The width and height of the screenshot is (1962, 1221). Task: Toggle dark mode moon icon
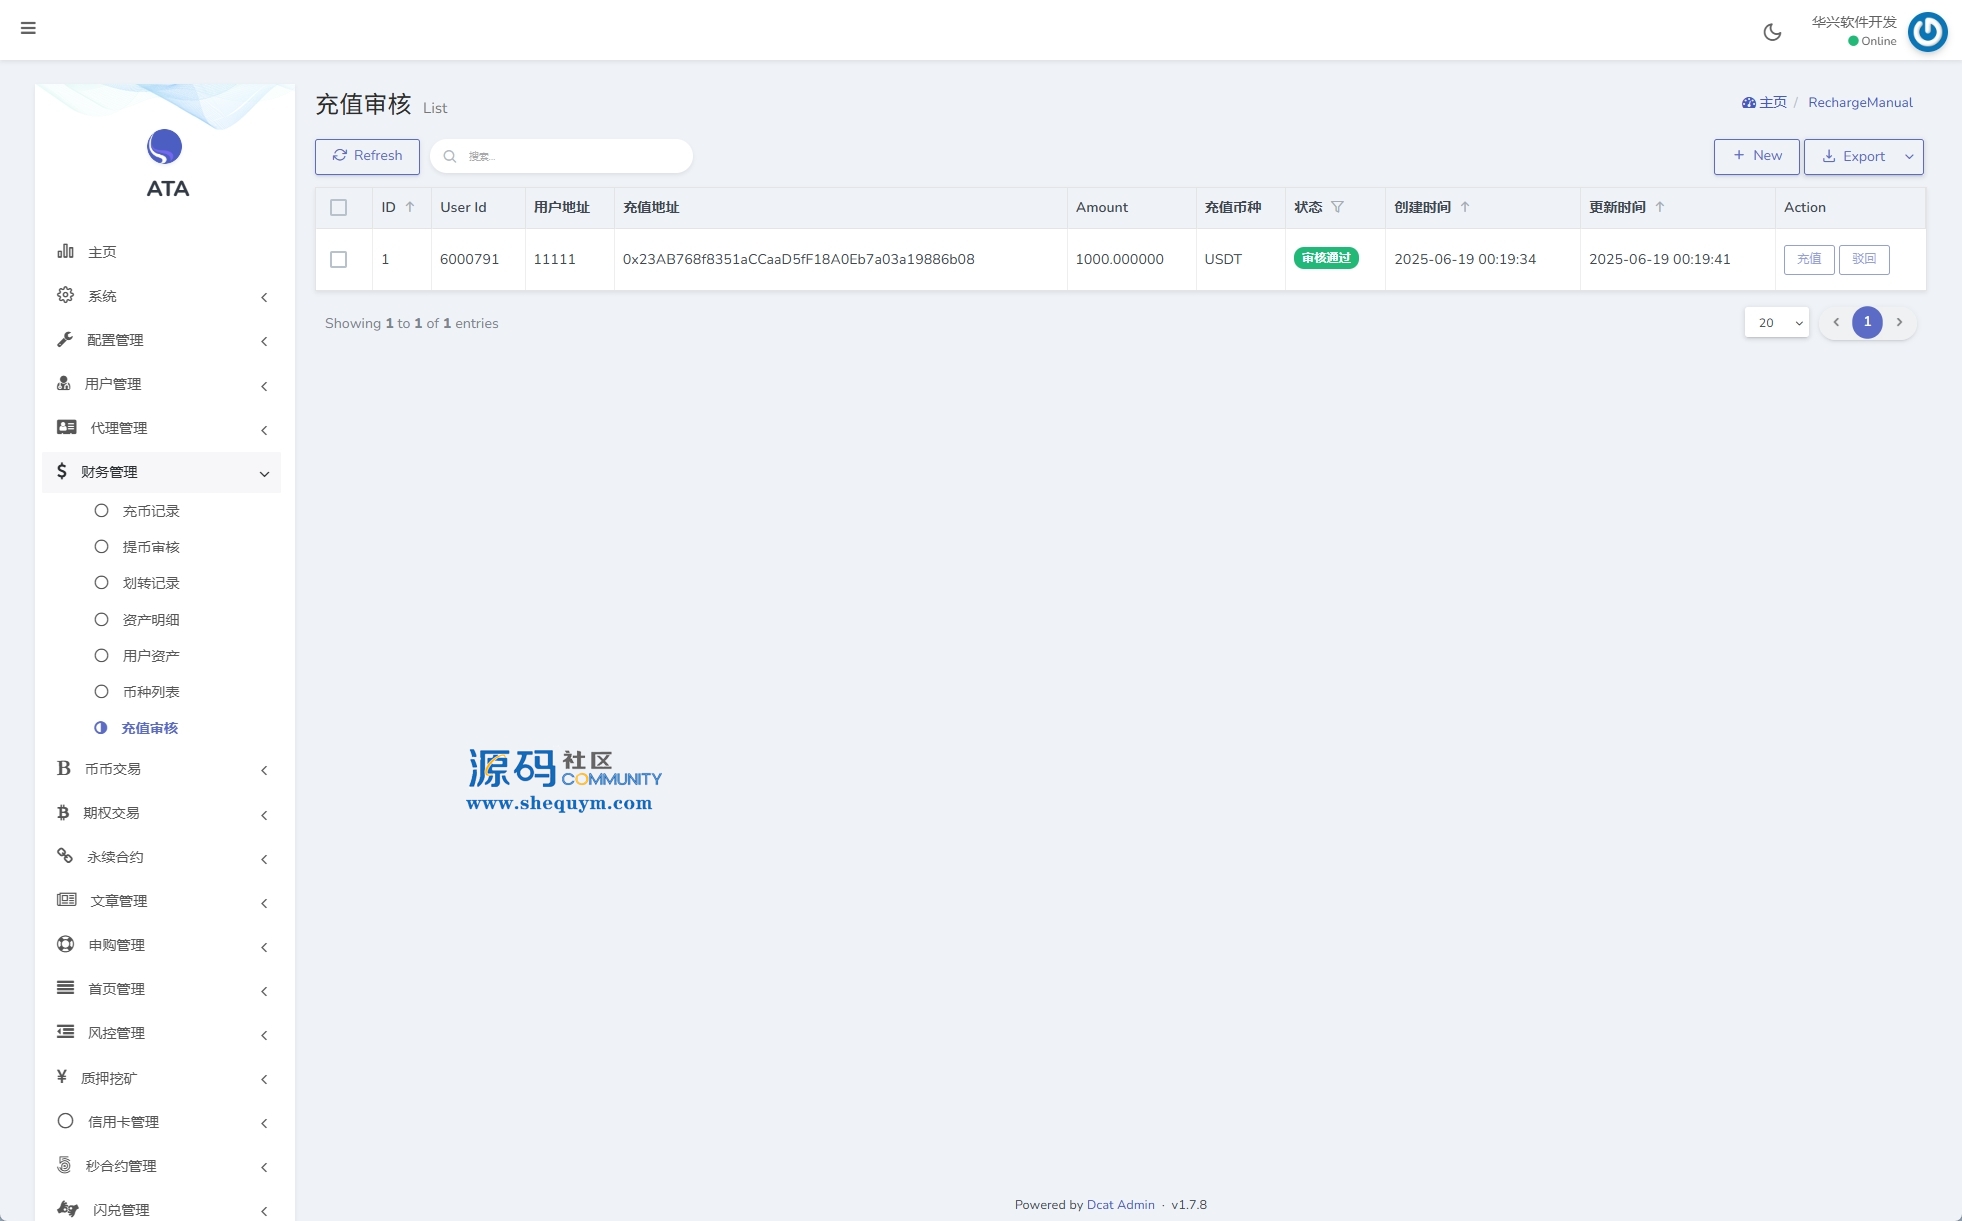click(x=1772, y=32)
